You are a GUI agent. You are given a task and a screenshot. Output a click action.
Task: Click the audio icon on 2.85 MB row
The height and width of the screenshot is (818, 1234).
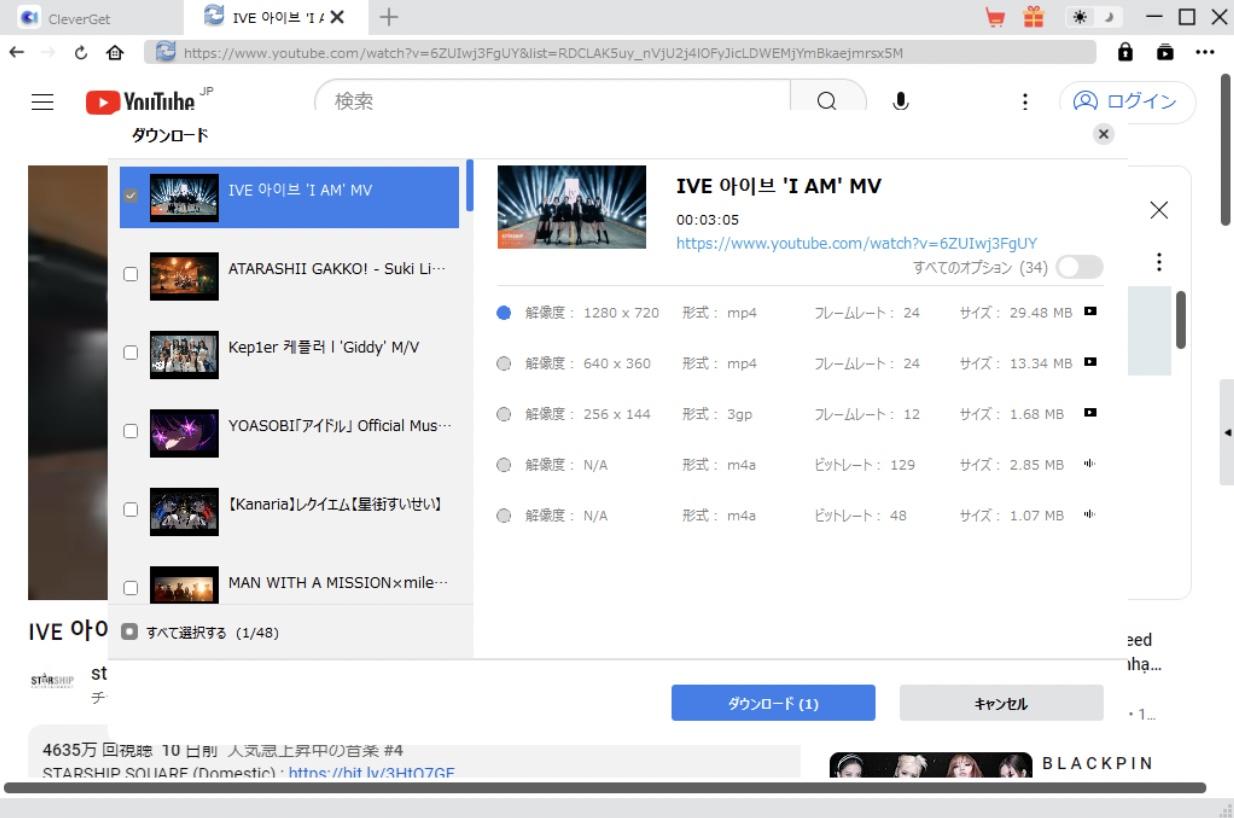1090,464
